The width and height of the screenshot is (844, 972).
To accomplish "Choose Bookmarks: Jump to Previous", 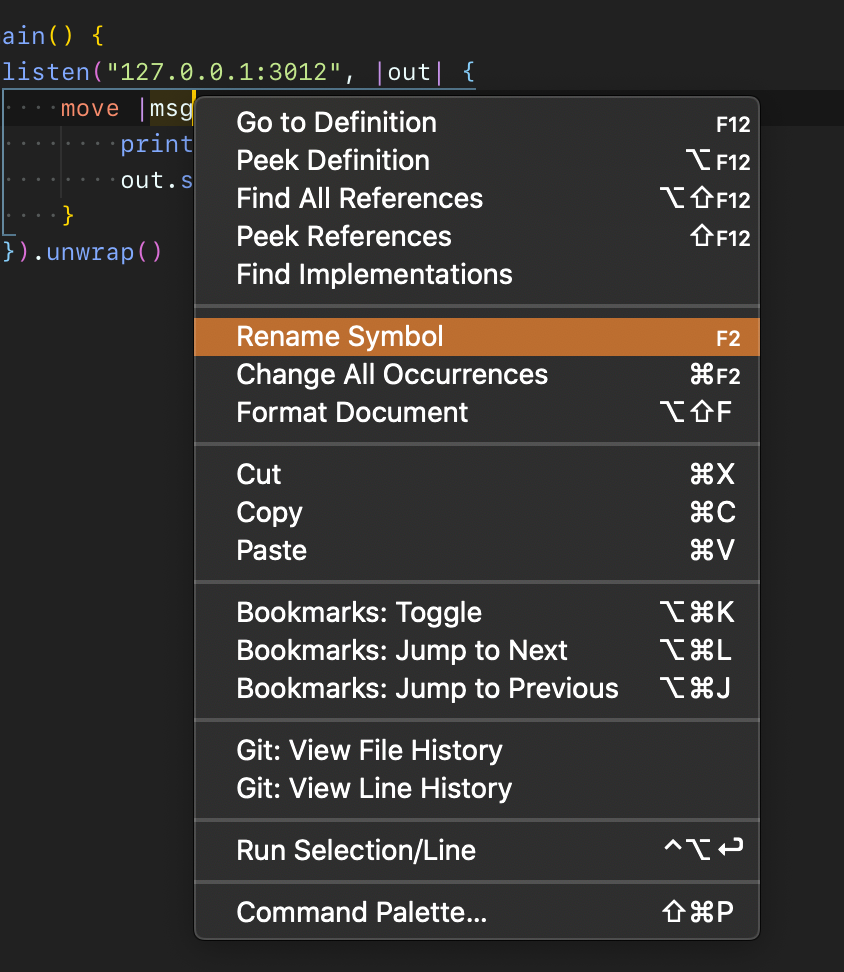I will pyautogui.click(x=427, y=689).
